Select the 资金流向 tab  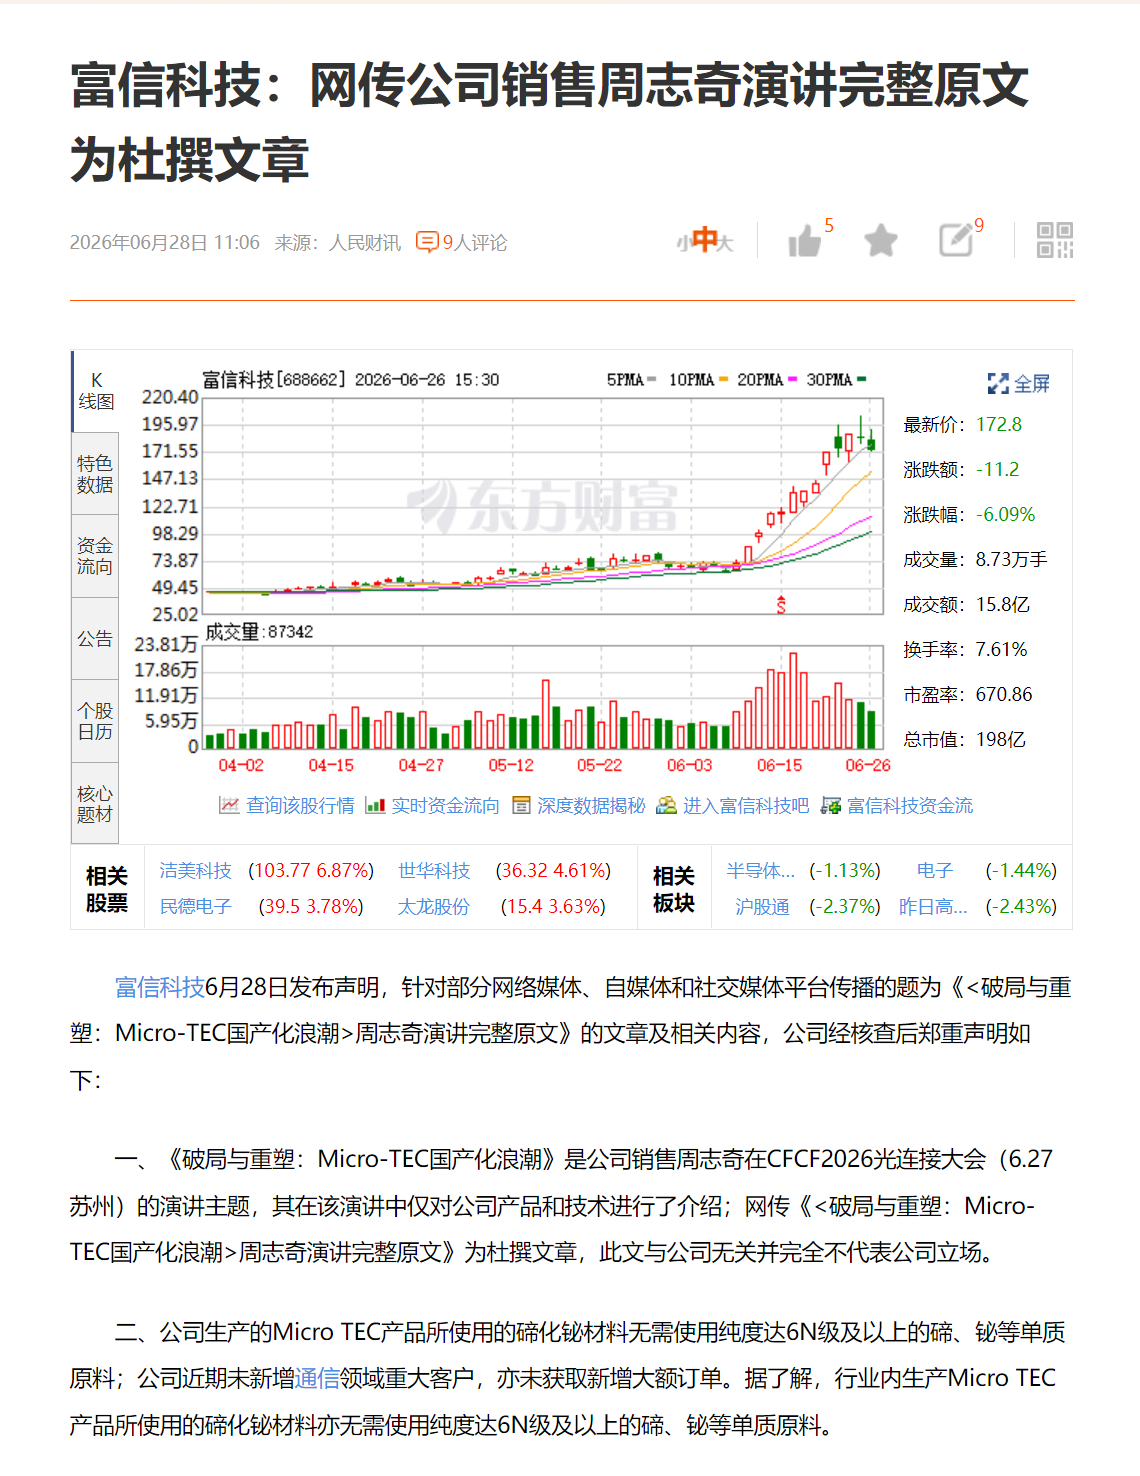pos(96,556)
